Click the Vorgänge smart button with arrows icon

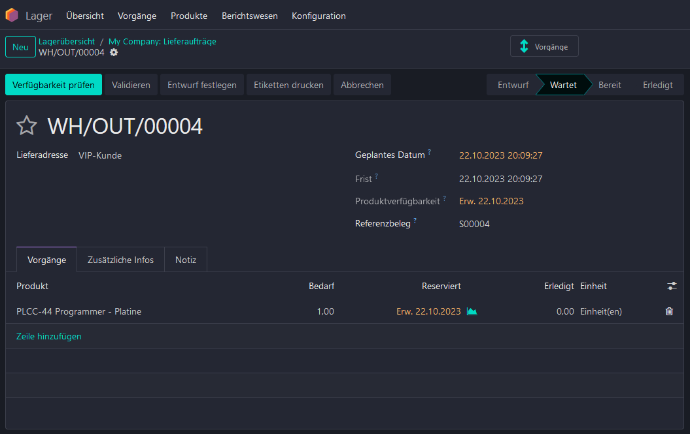click(544, 46)
